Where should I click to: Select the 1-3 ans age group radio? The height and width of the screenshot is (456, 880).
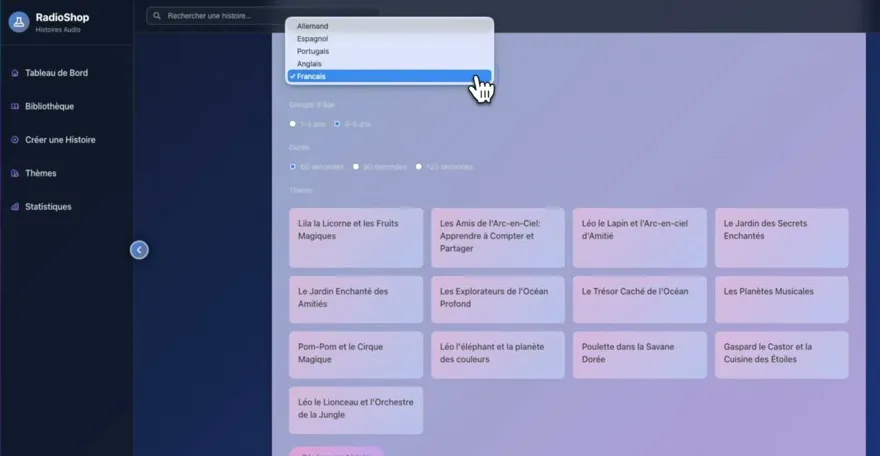click(x=292, y=124)
